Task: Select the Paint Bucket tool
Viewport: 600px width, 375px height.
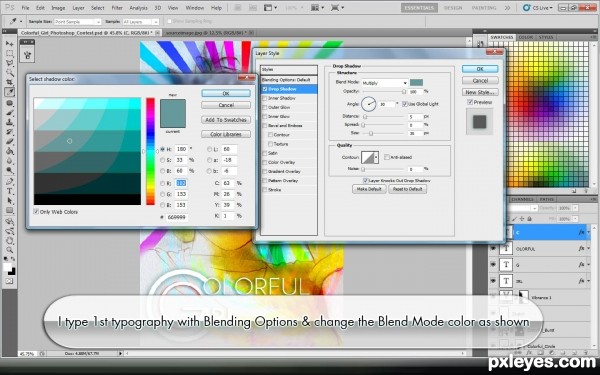Action: coord(9,151)
